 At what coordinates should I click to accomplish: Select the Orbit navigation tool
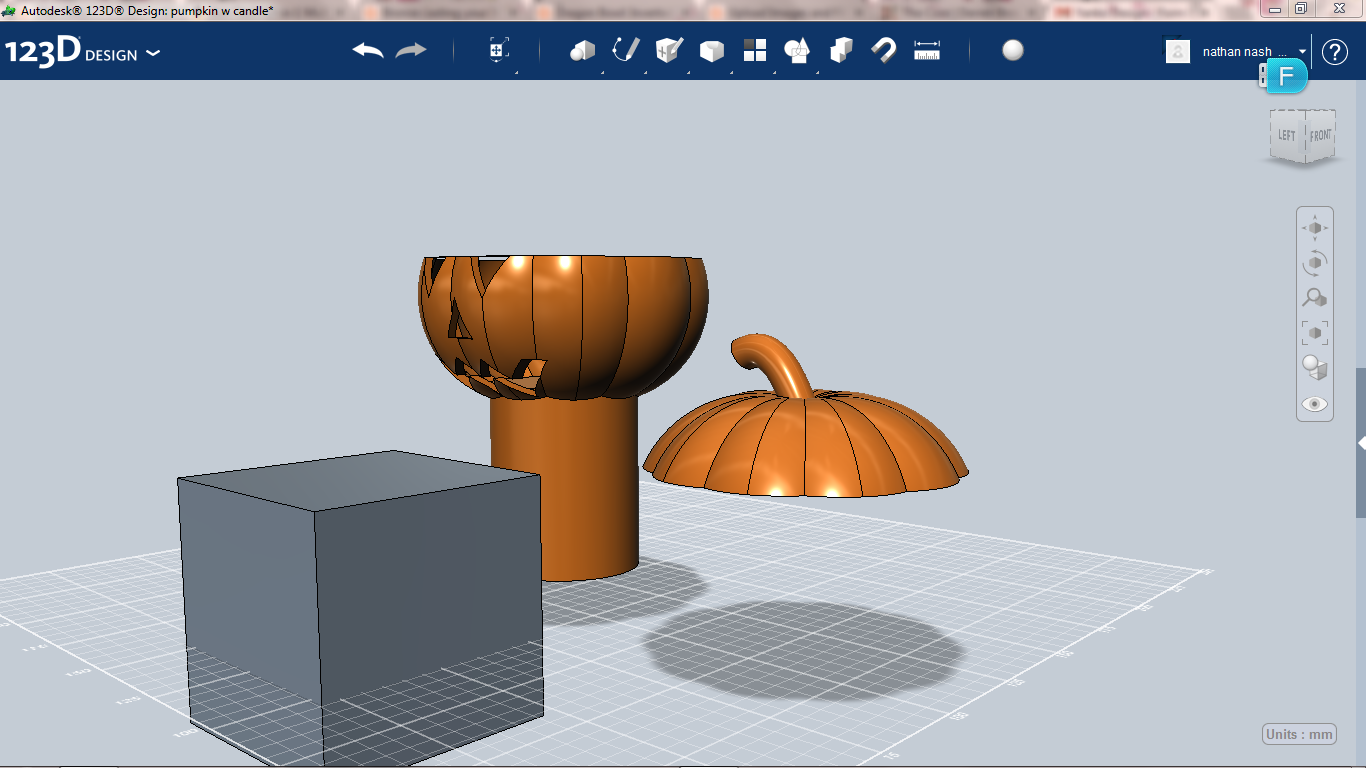(x=1315, y=263)
